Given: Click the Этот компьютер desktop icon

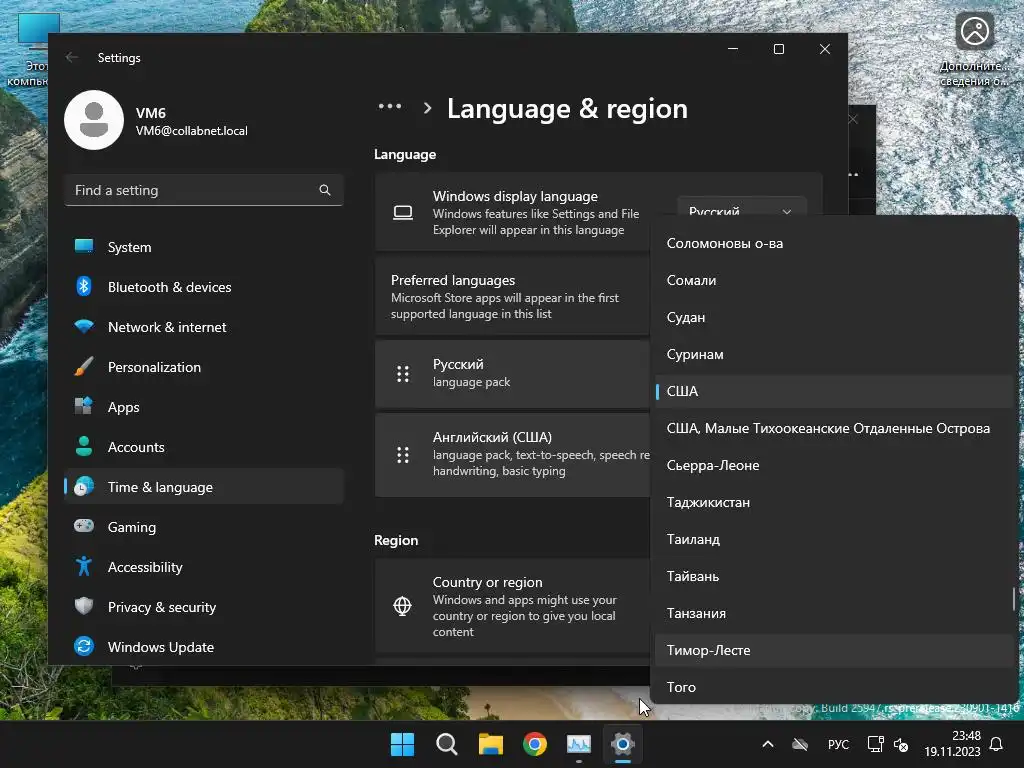Looking at the screenshot, I should (x=29, y=50).
